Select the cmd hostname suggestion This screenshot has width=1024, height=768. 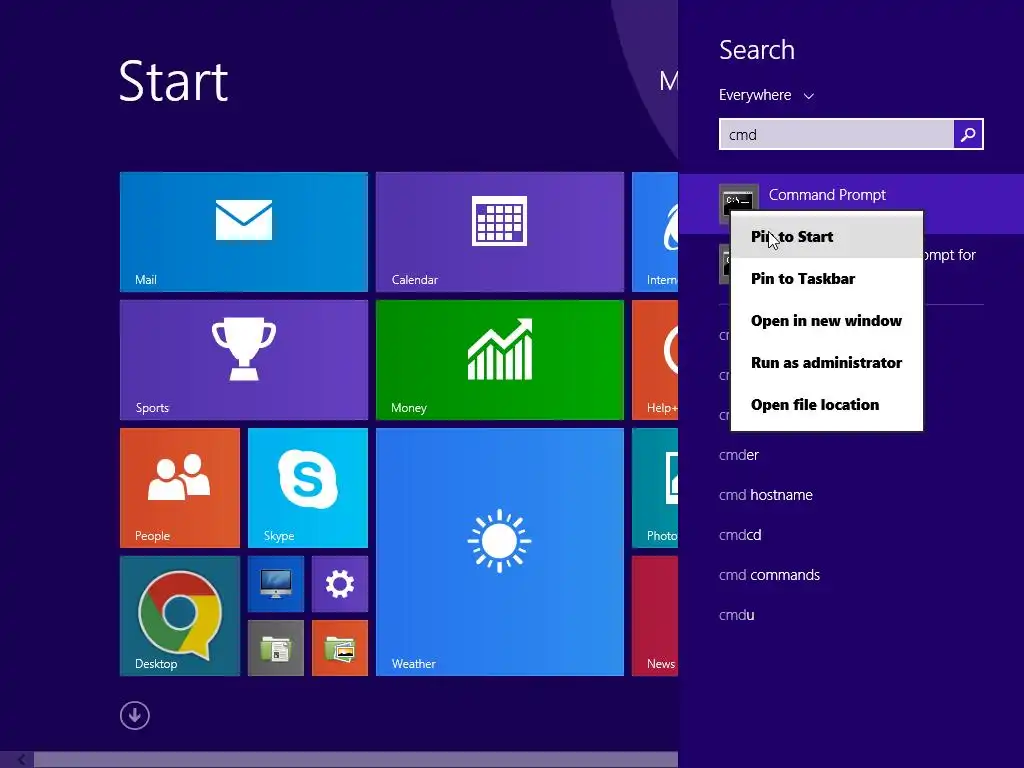pos(765,495)
